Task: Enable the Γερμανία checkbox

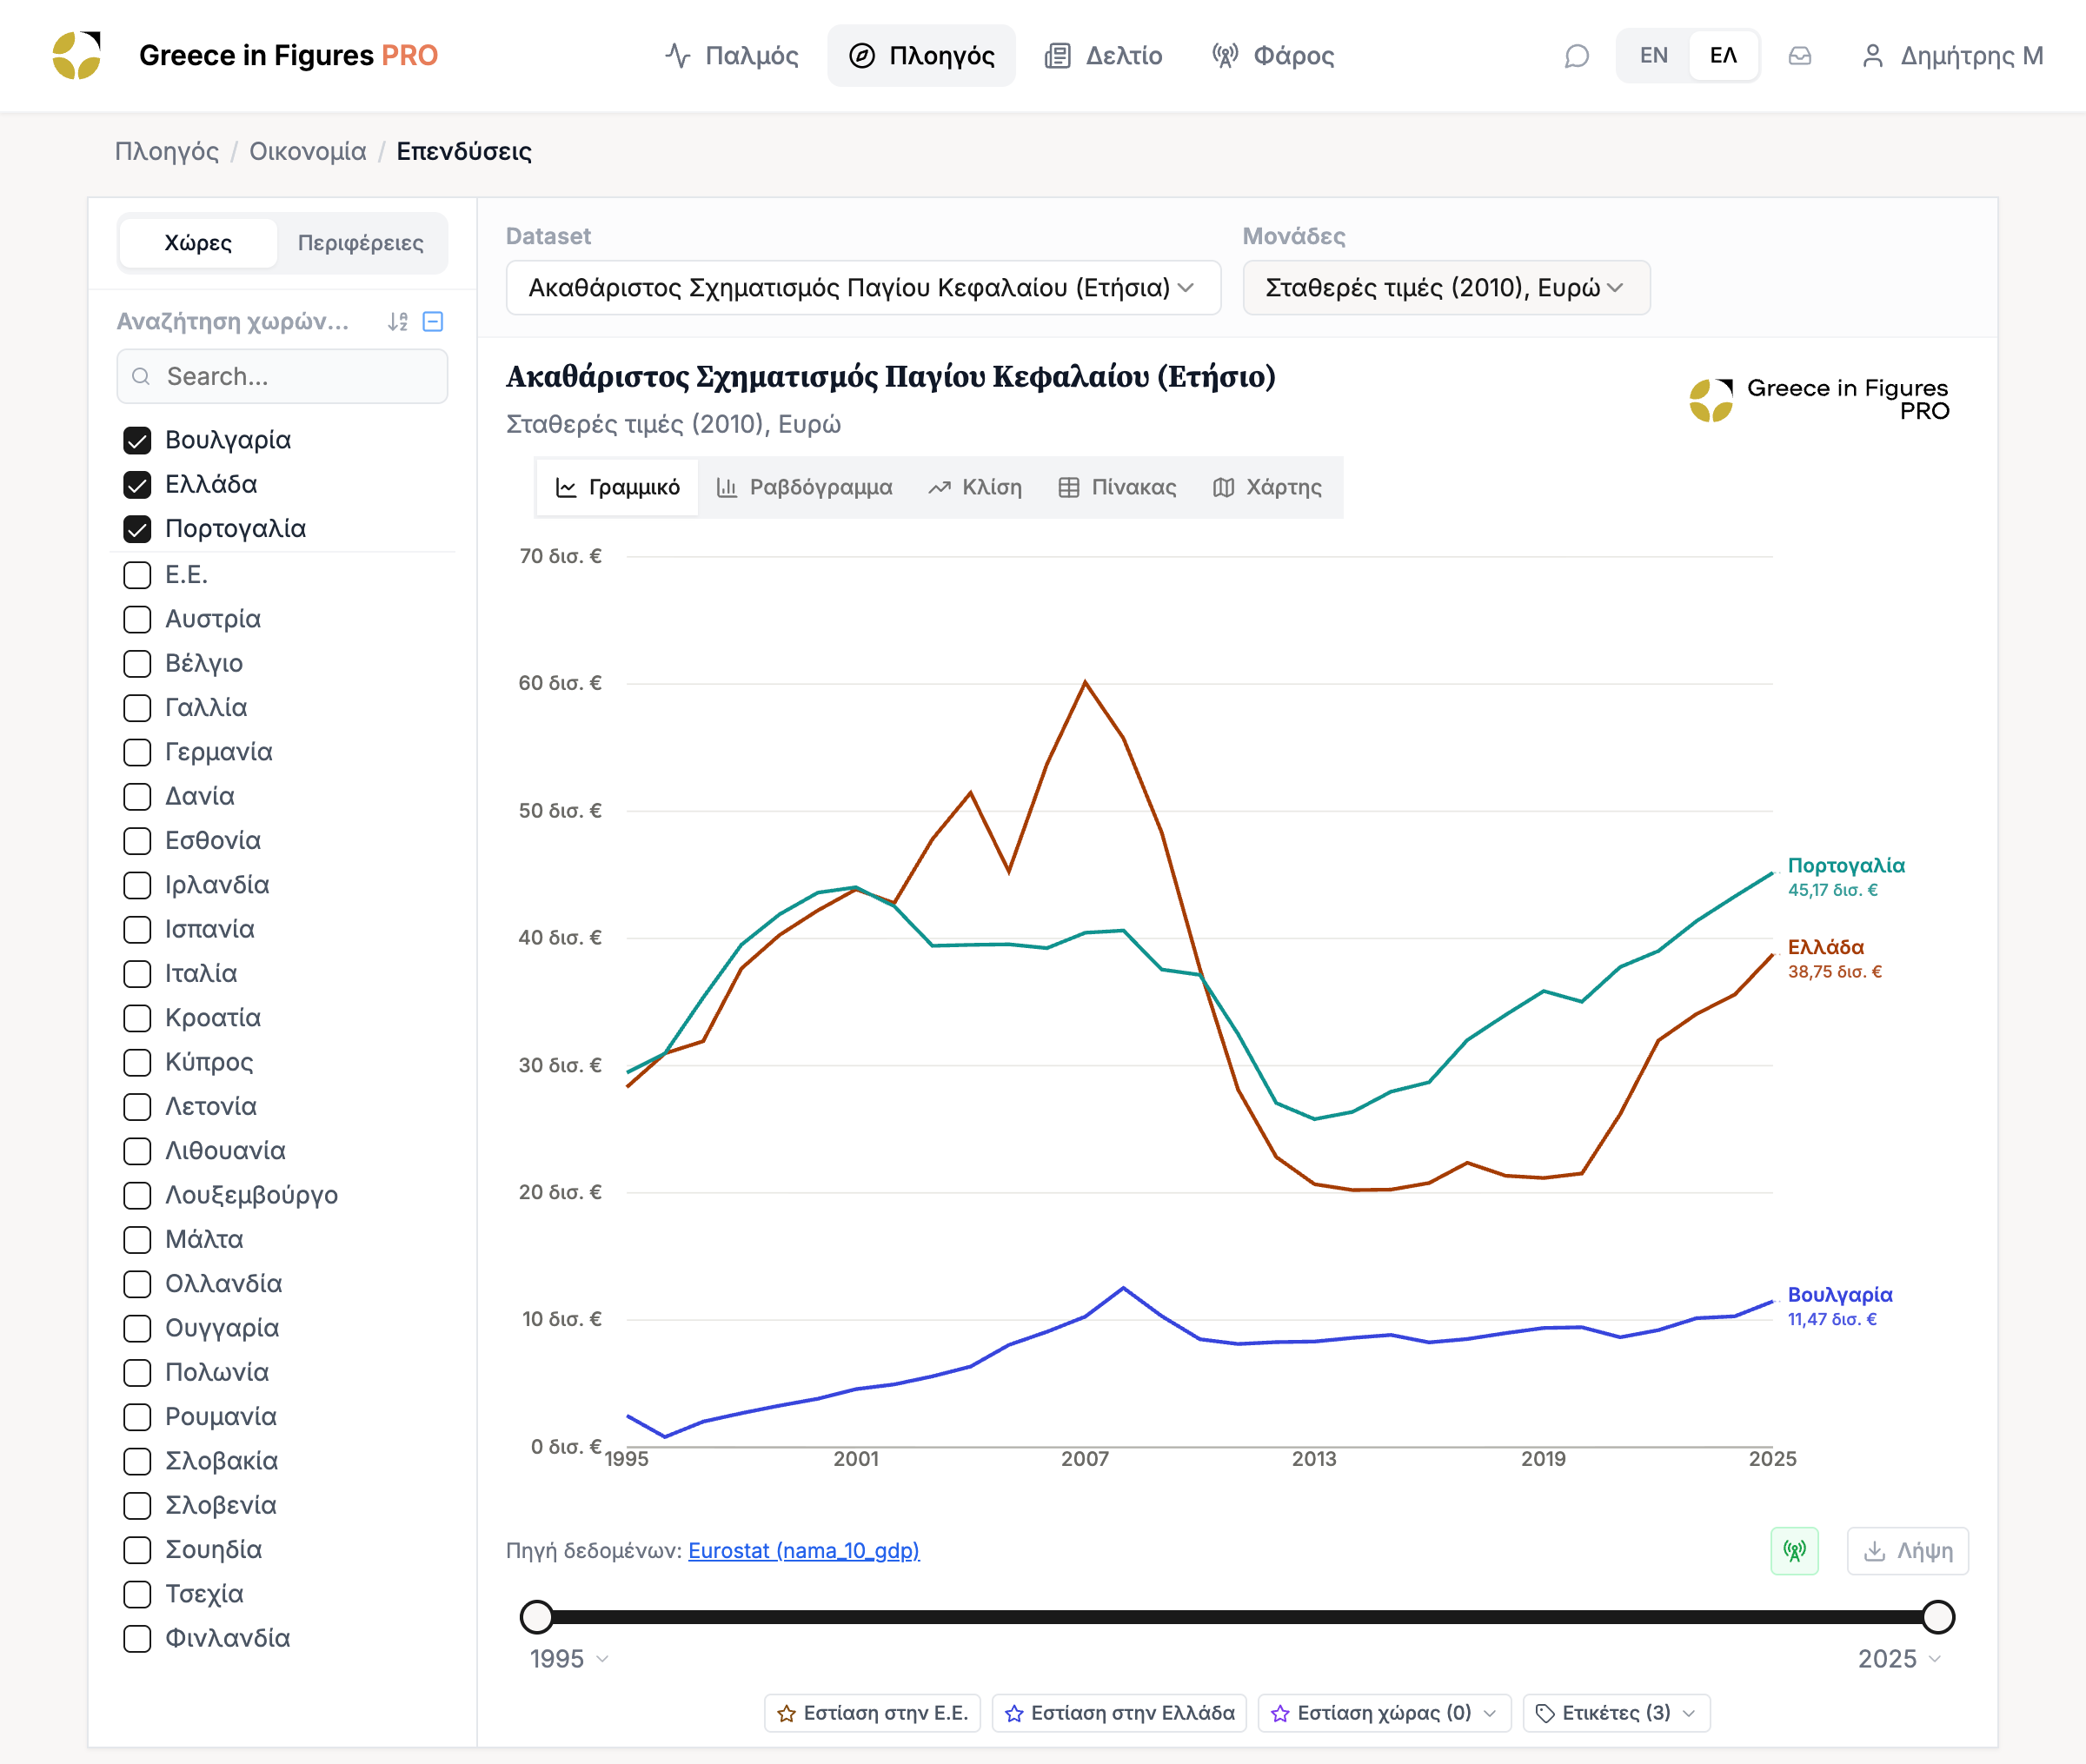Action: [x=137, y=752]
